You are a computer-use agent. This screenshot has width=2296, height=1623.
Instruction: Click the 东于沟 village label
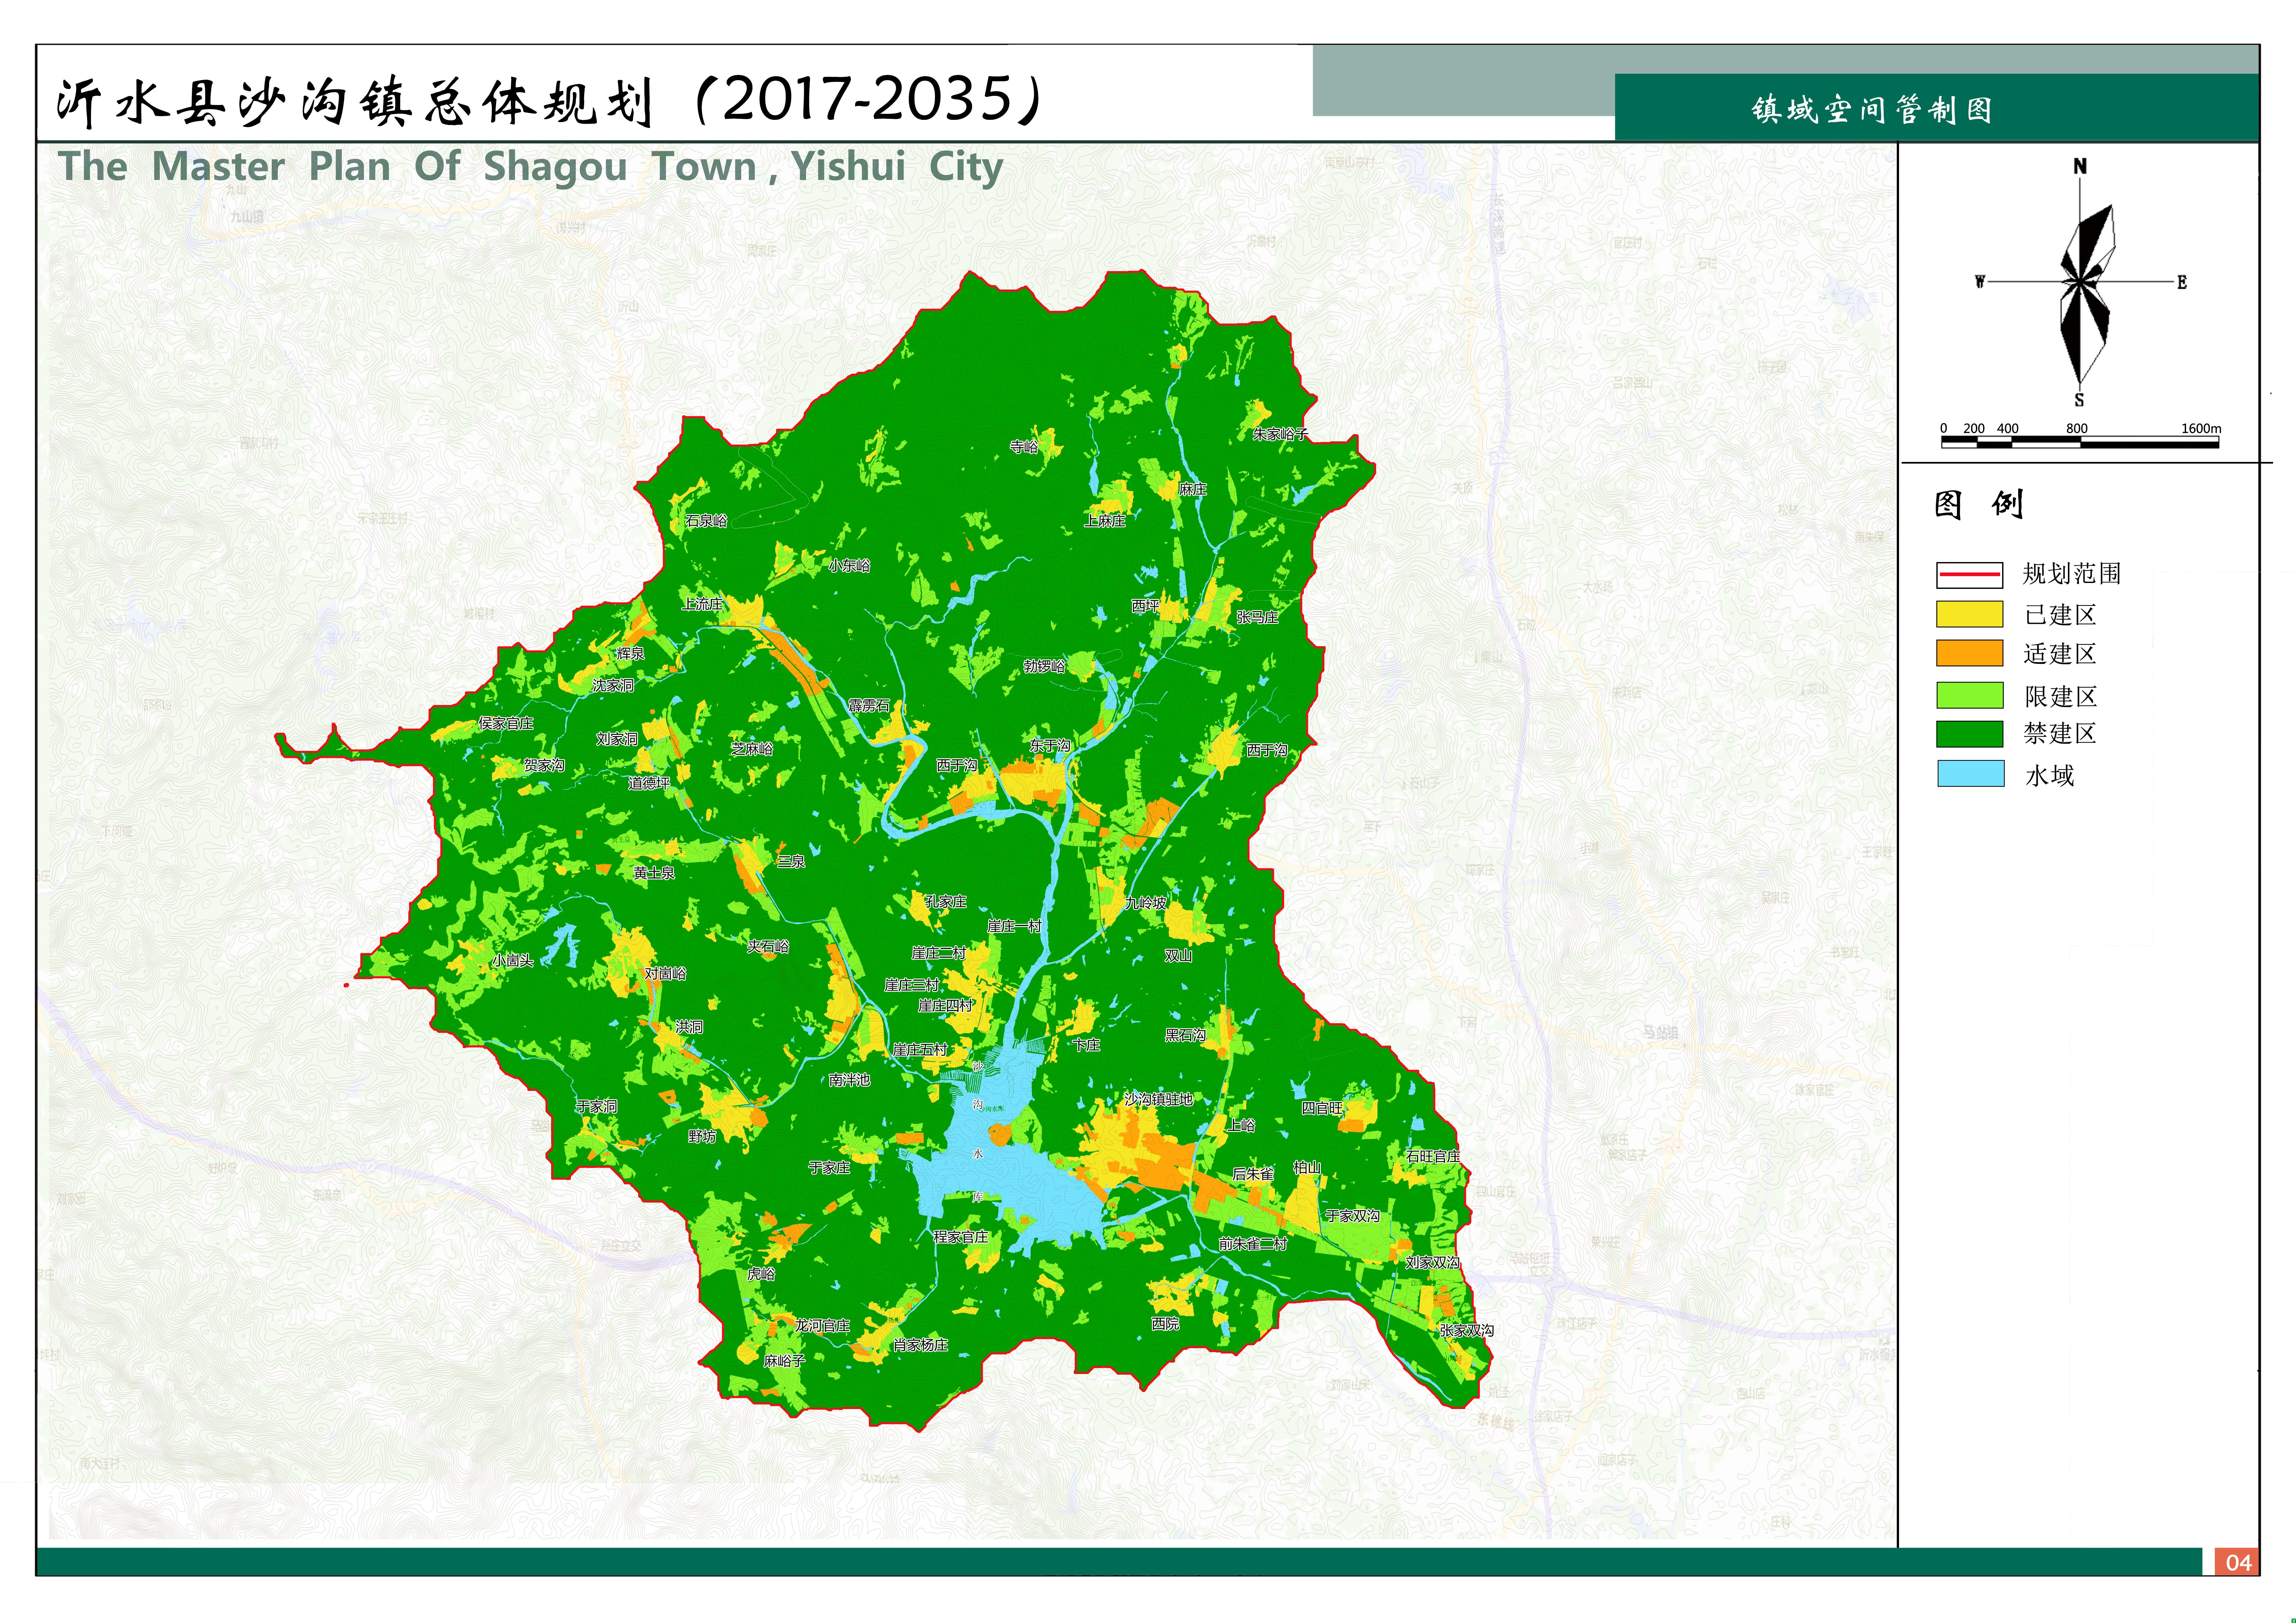1050,746
